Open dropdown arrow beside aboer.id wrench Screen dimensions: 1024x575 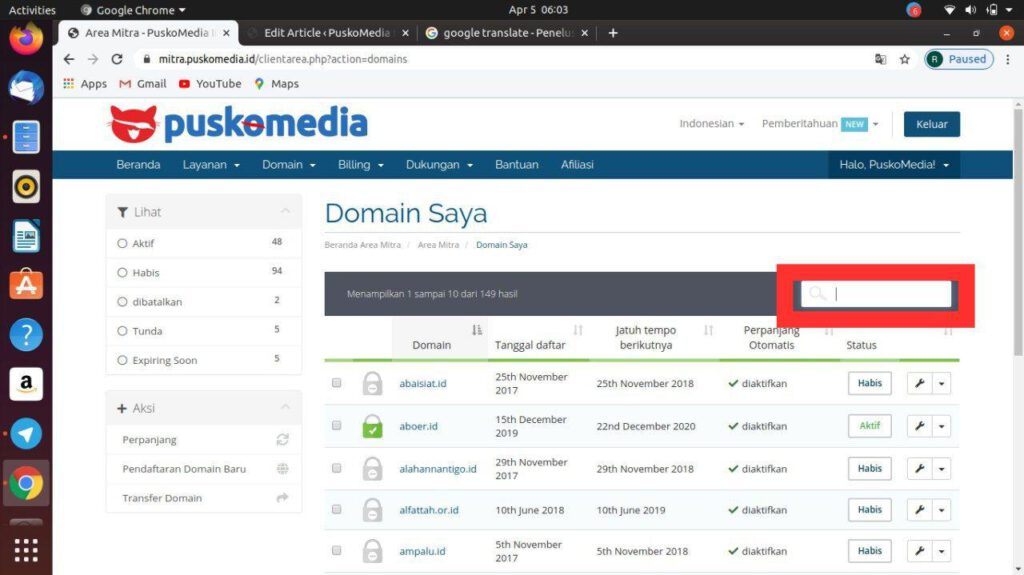pos(942,426)
